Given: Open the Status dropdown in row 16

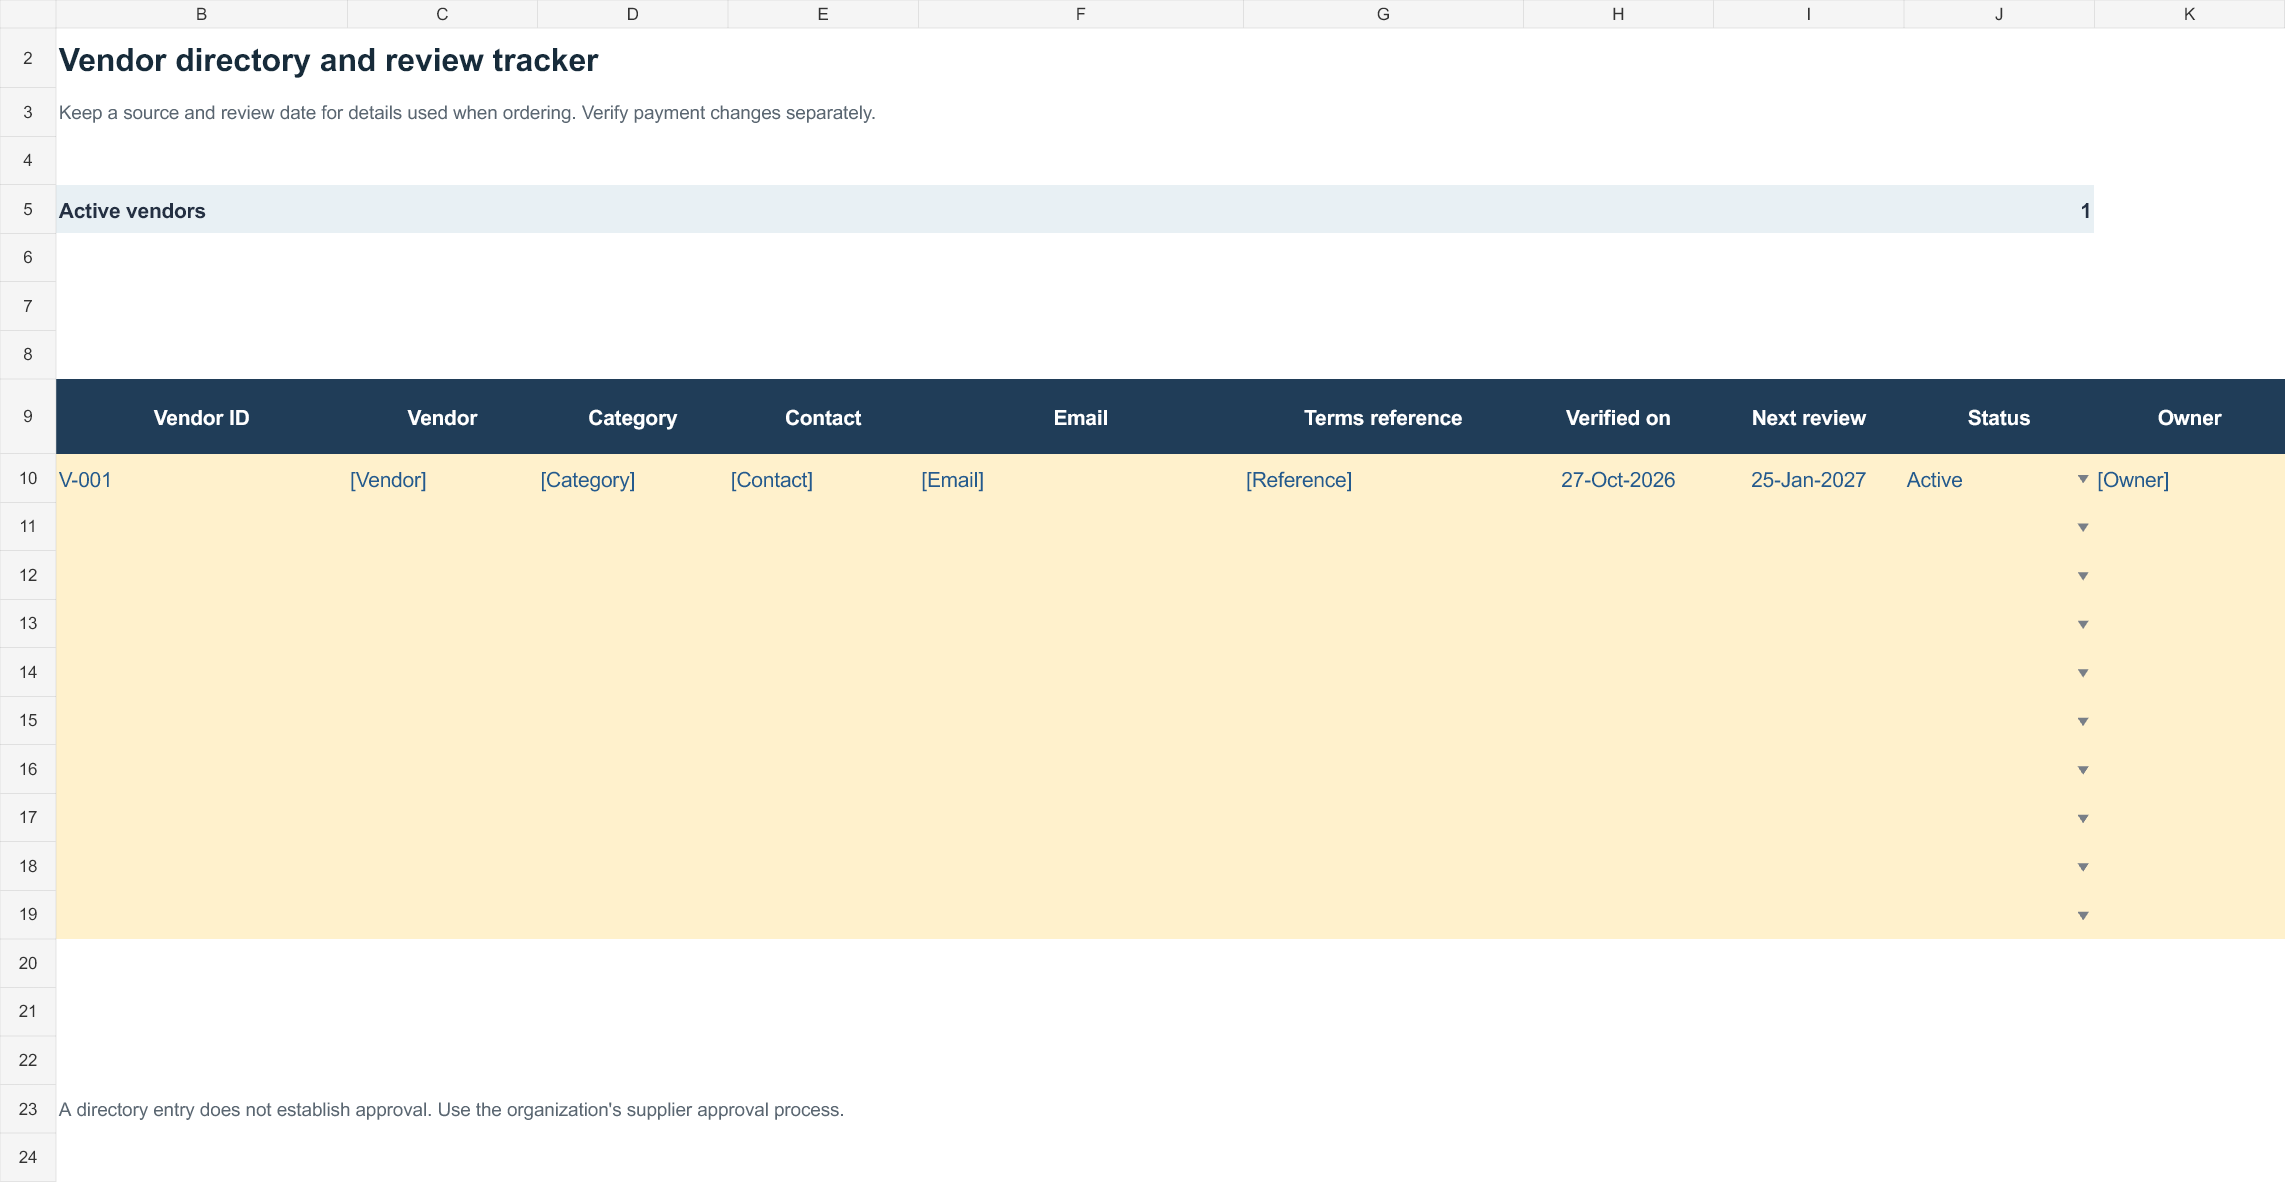Looking at the screenshot, I should [2083, 770].
